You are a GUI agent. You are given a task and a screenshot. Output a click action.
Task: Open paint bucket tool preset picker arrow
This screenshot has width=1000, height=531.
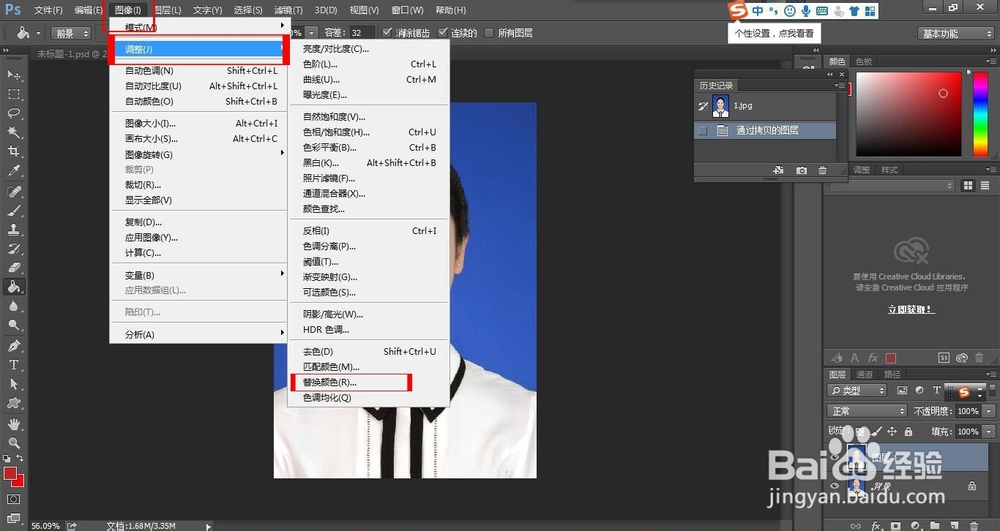[x=38, y=33]
